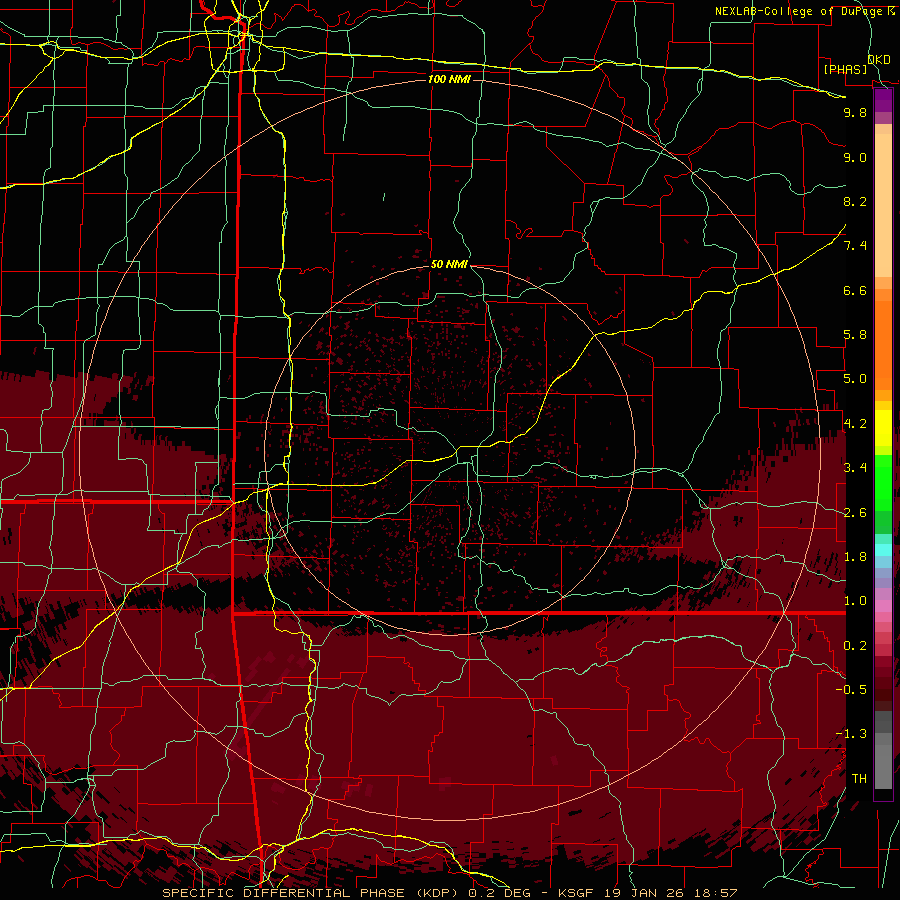
Task: Click the 19 JAN 26 date text
Action: (x=643, y=893)
